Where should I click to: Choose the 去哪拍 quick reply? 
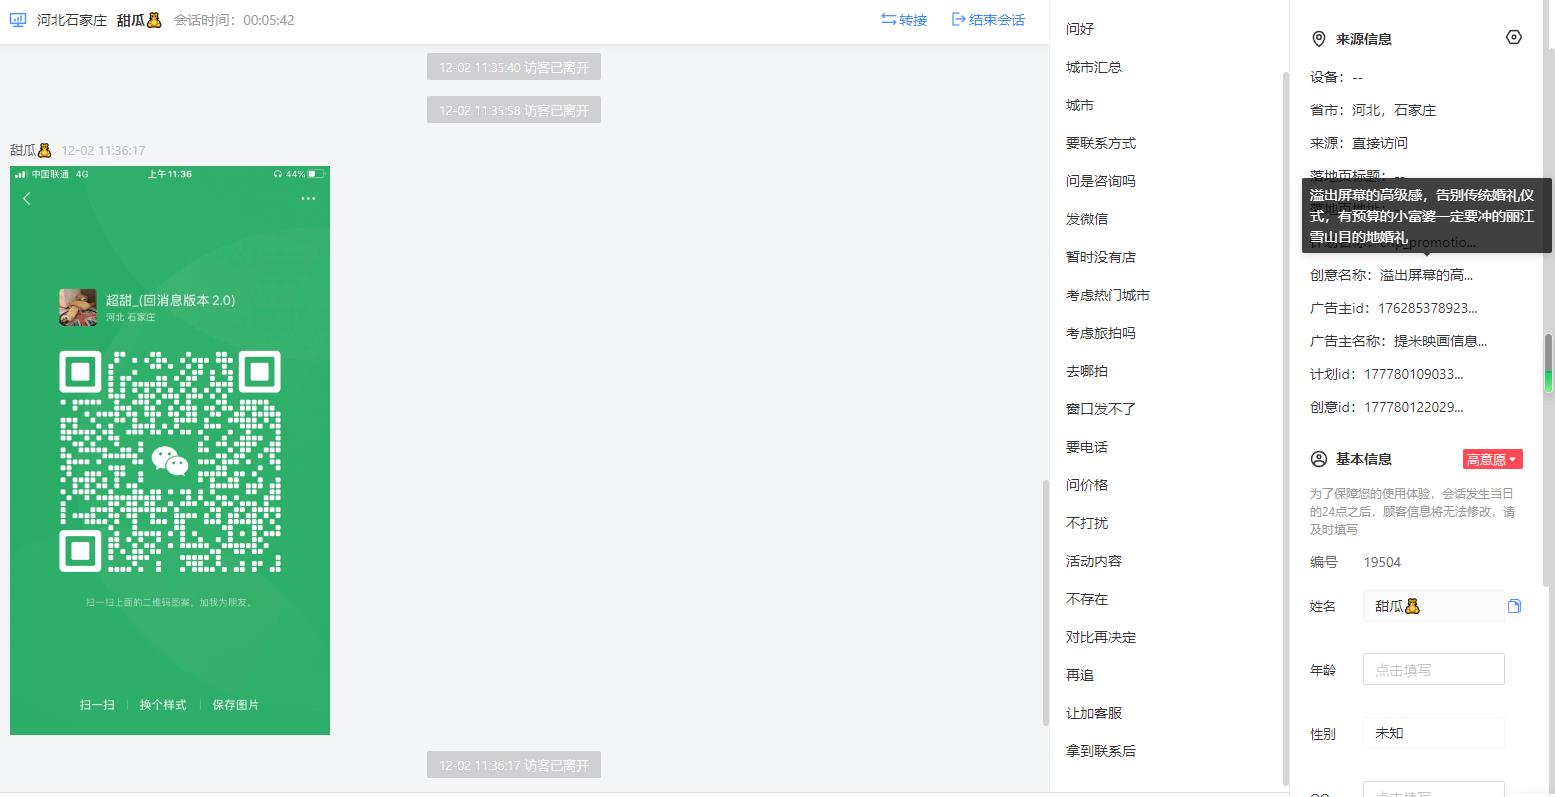(x=1087, y=371)
